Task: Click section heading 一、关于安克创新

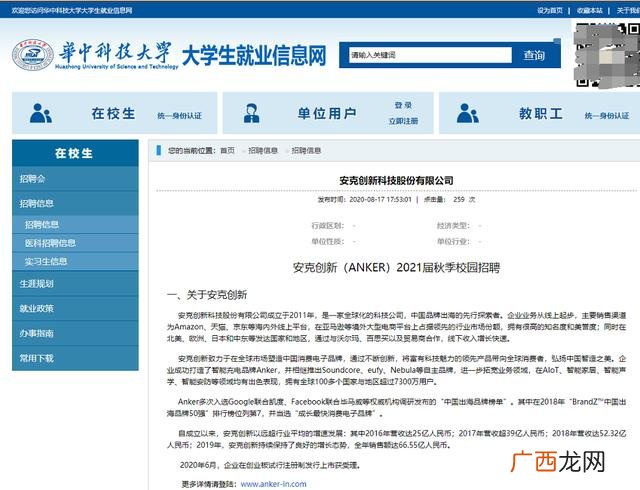Action: [207, 295]
